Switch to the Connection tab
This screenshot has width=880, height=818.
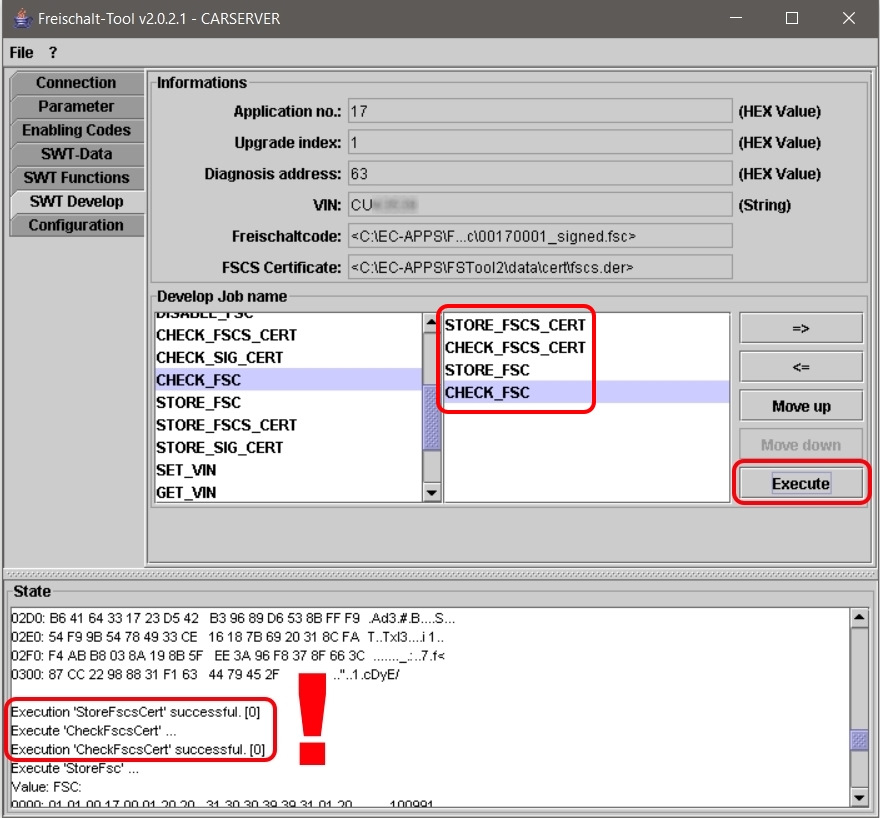pos(76,83)
